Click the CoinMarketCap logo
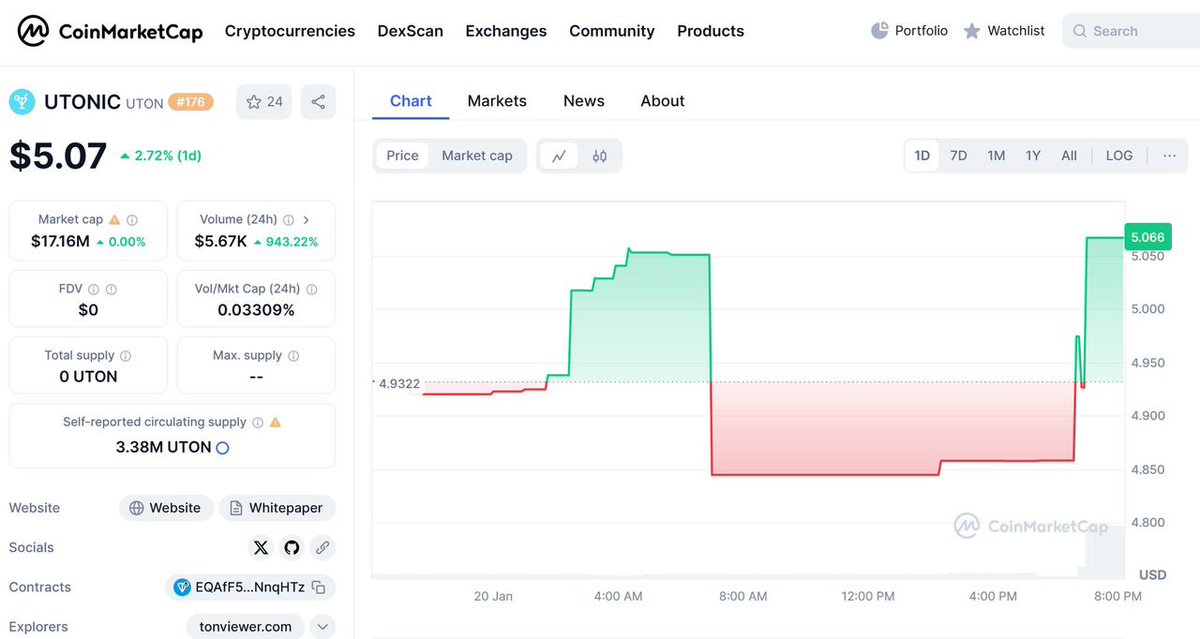 click(110, 32)
